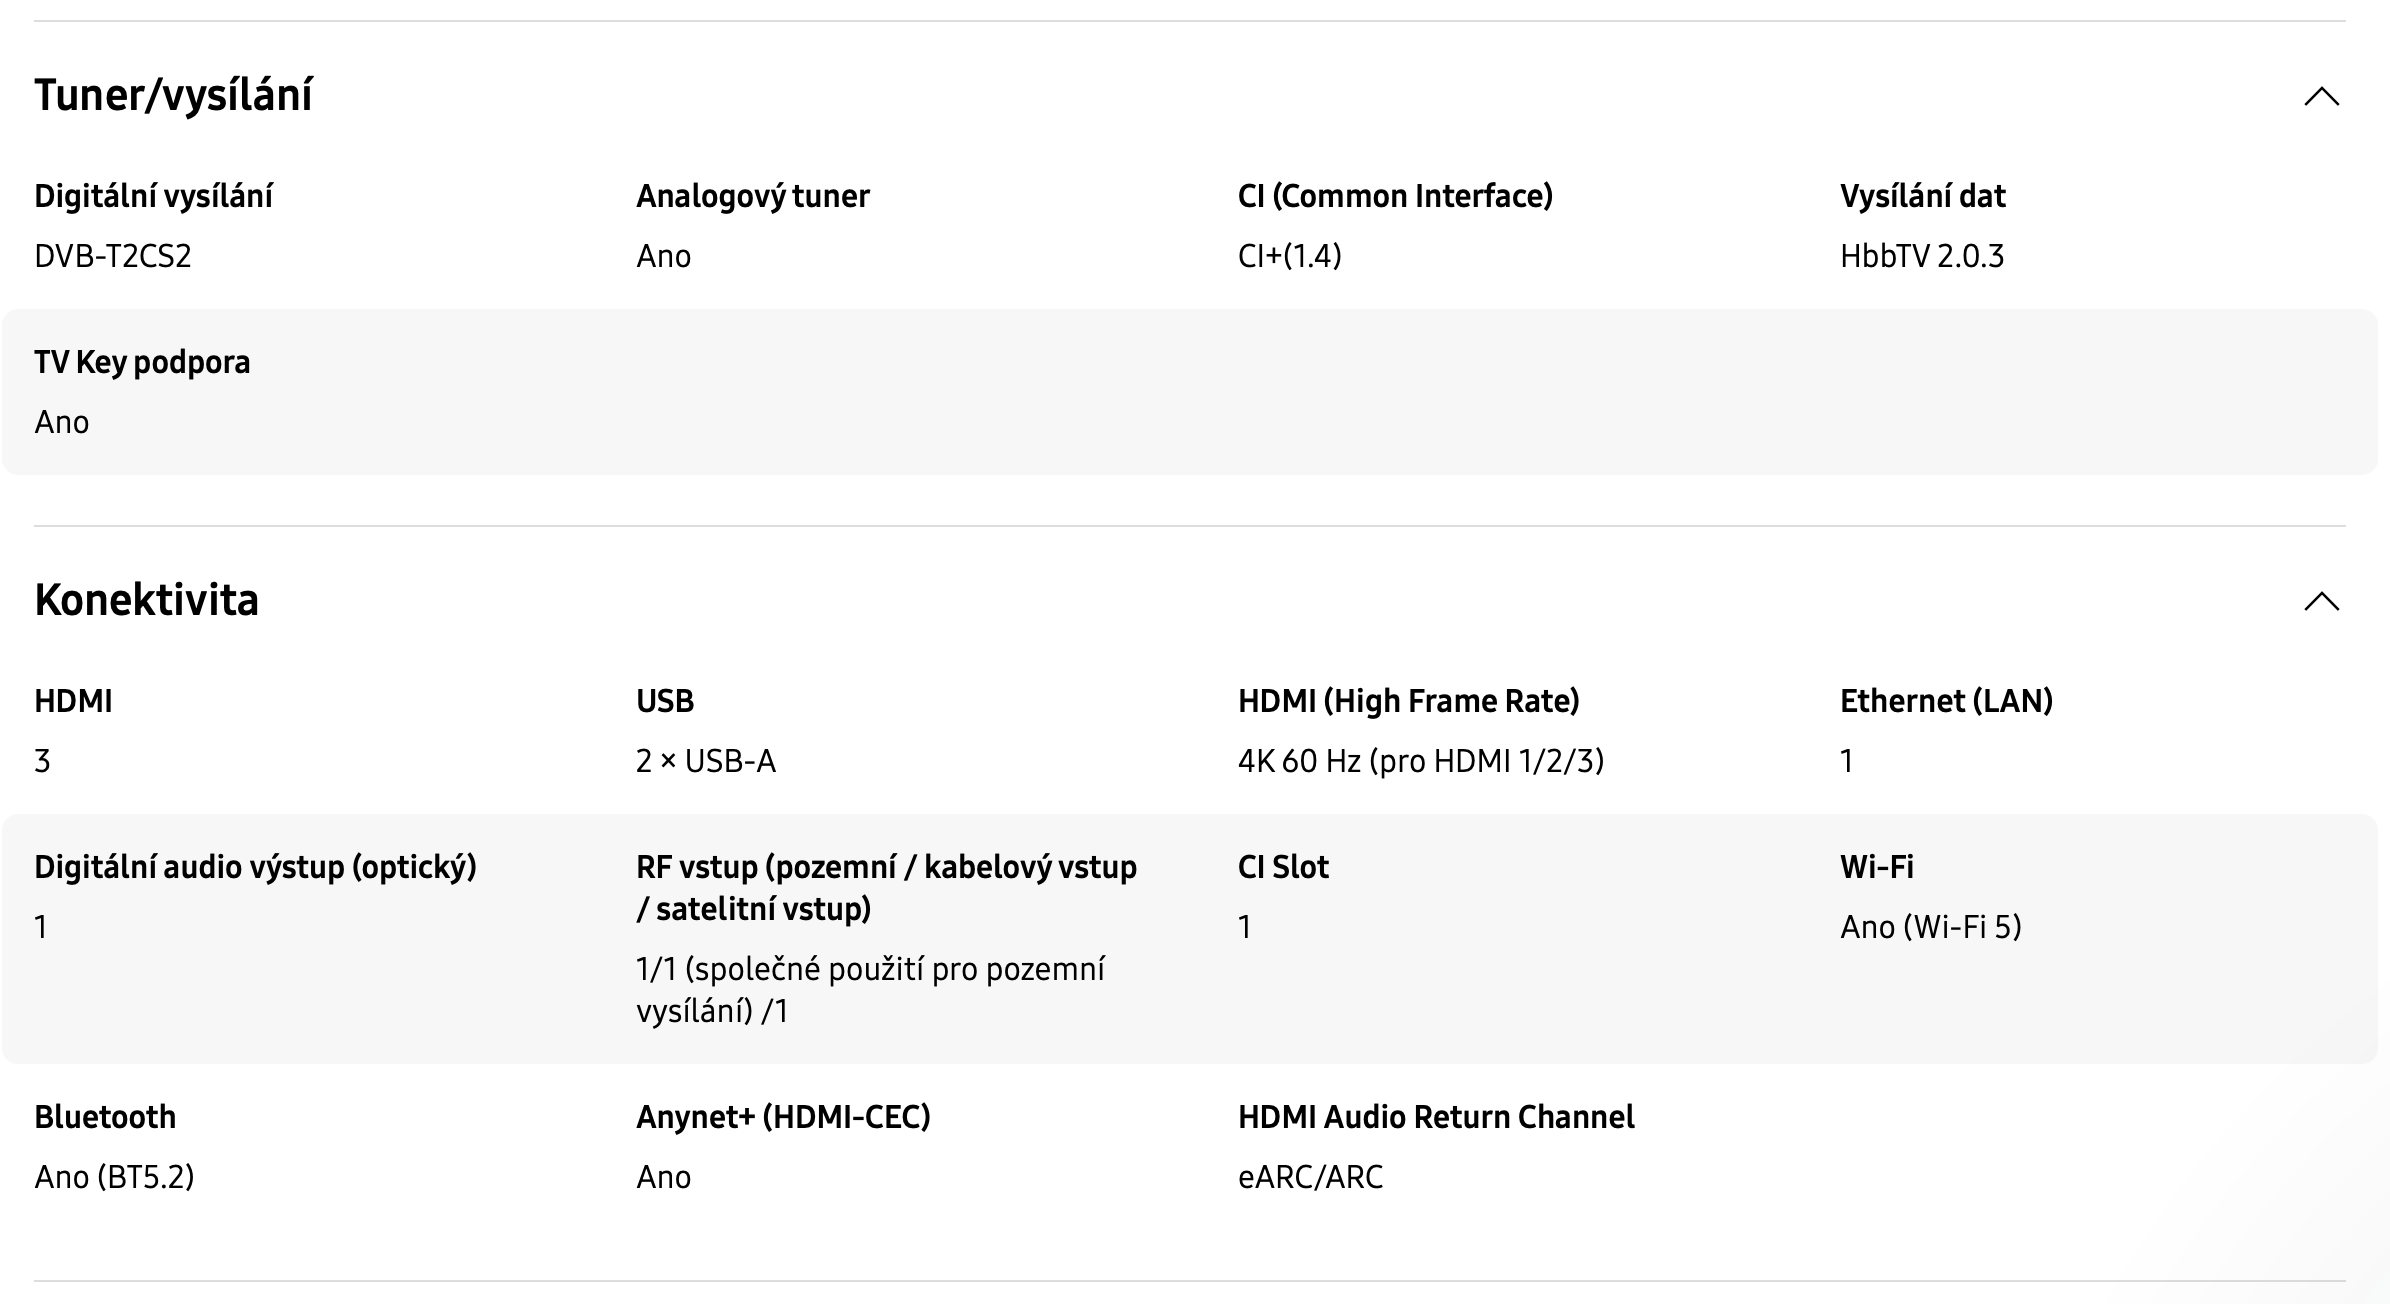This screenshot has height=1304, width=2390.
Task: Click the TV Key podpora label
Action: (142, 362)
